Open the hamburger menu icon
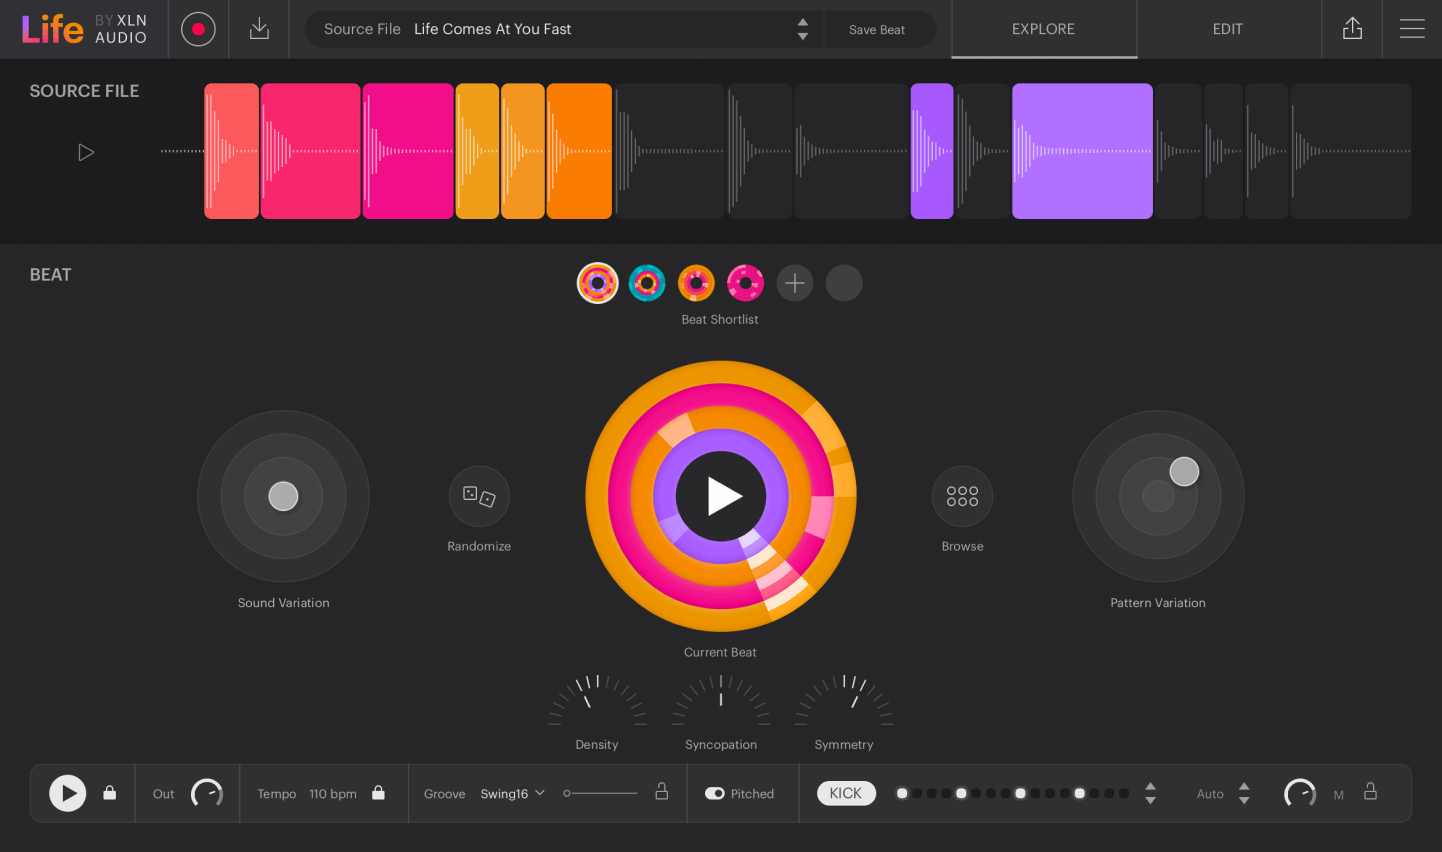1442x852 pixels. pyautogui.click(x=1412, y=29)
